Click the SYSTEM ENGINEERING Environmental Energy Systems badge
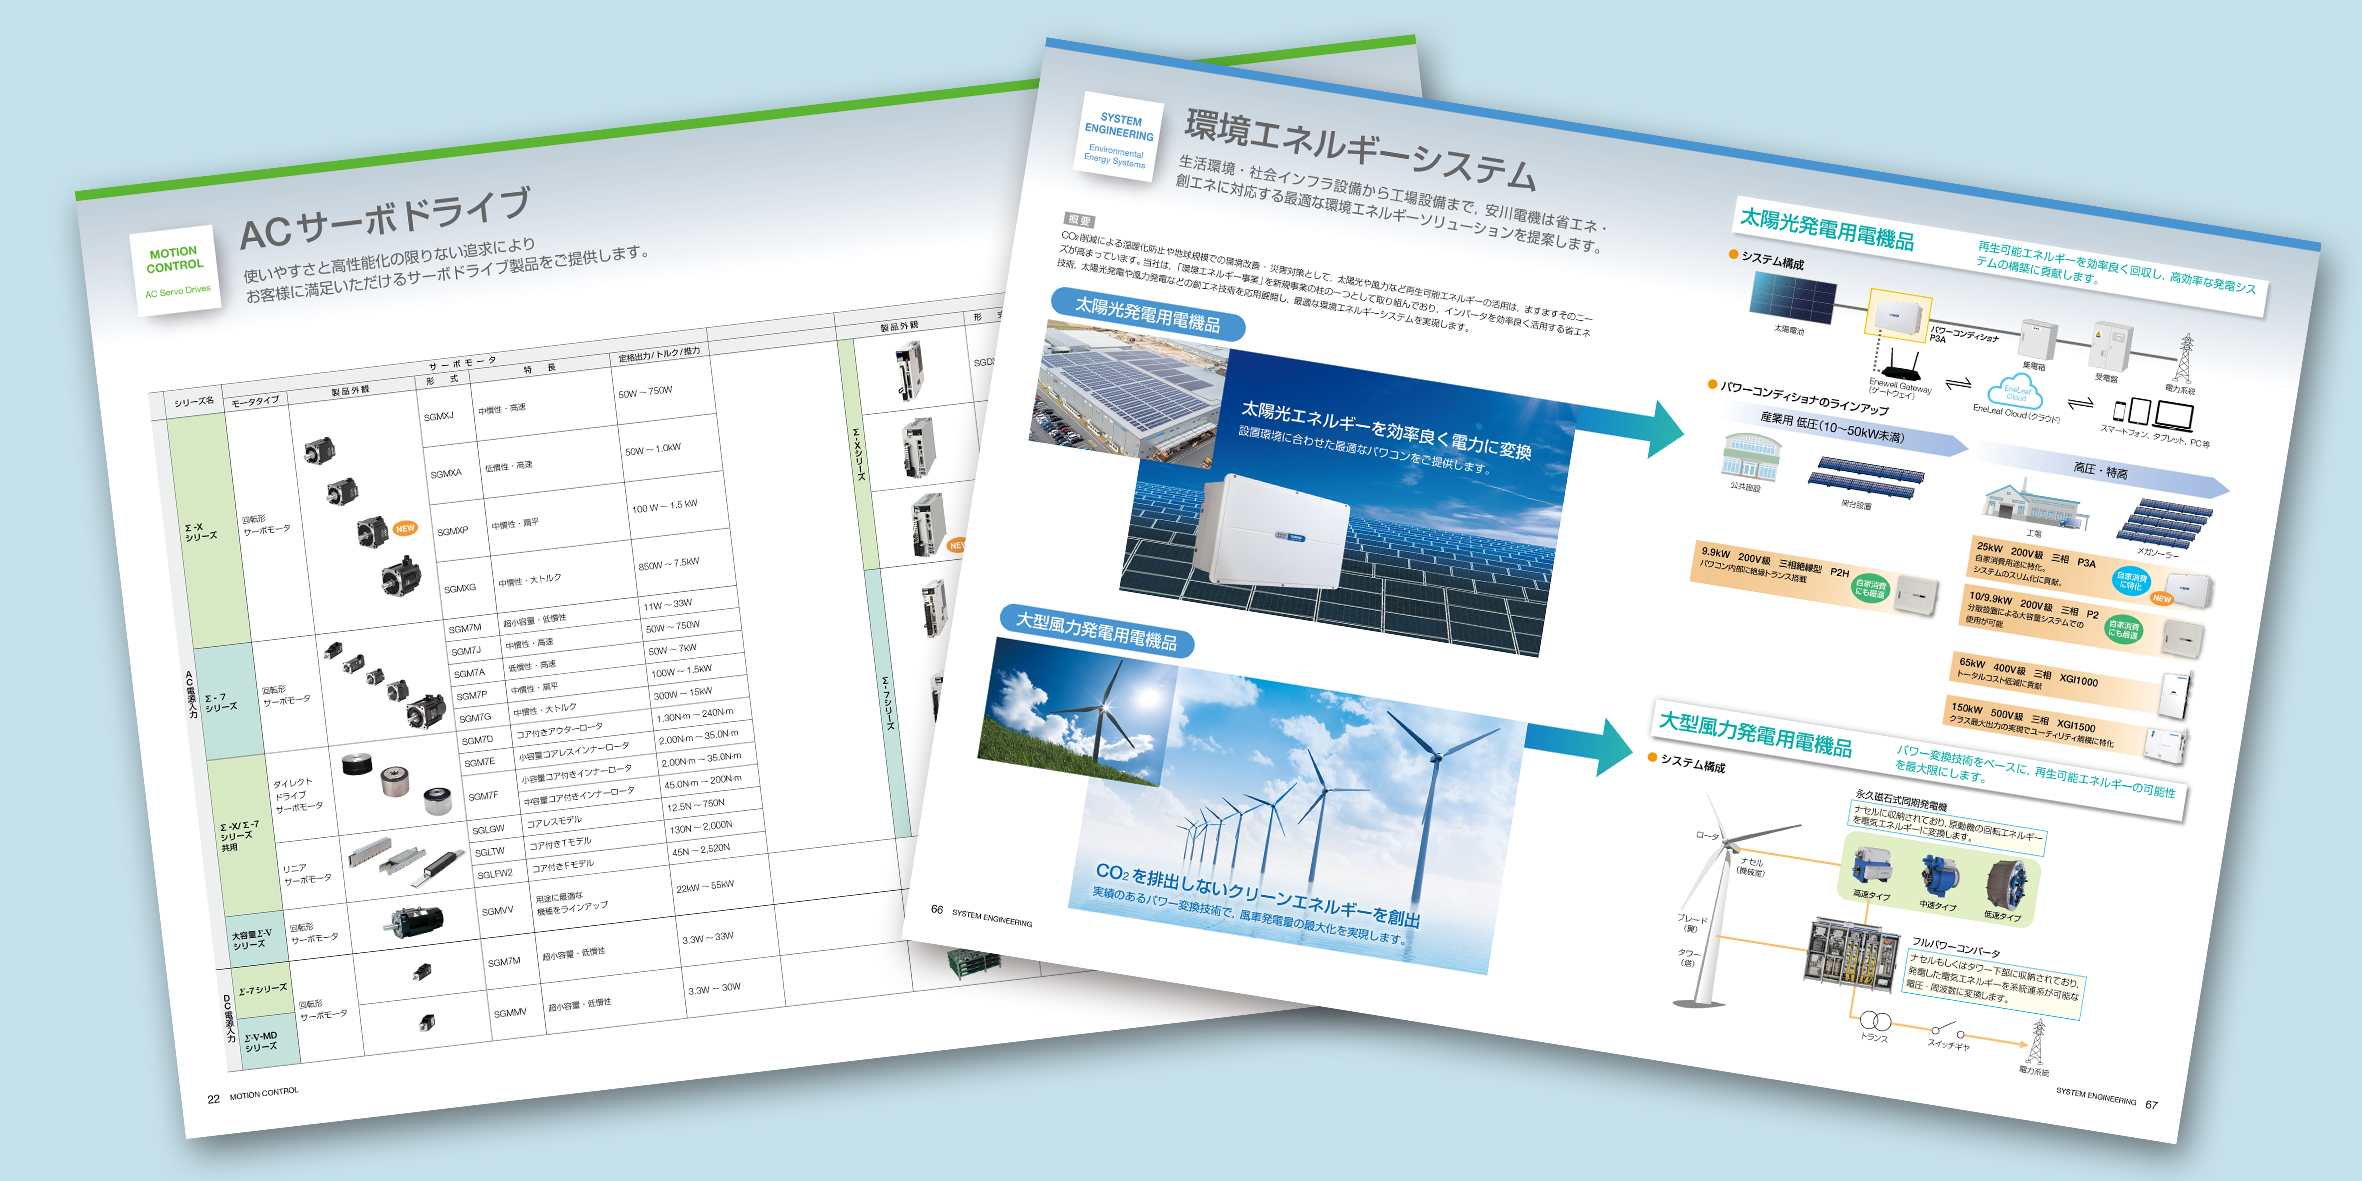Screen dimensions: 2362x1181 click(x=1119, y=139)
